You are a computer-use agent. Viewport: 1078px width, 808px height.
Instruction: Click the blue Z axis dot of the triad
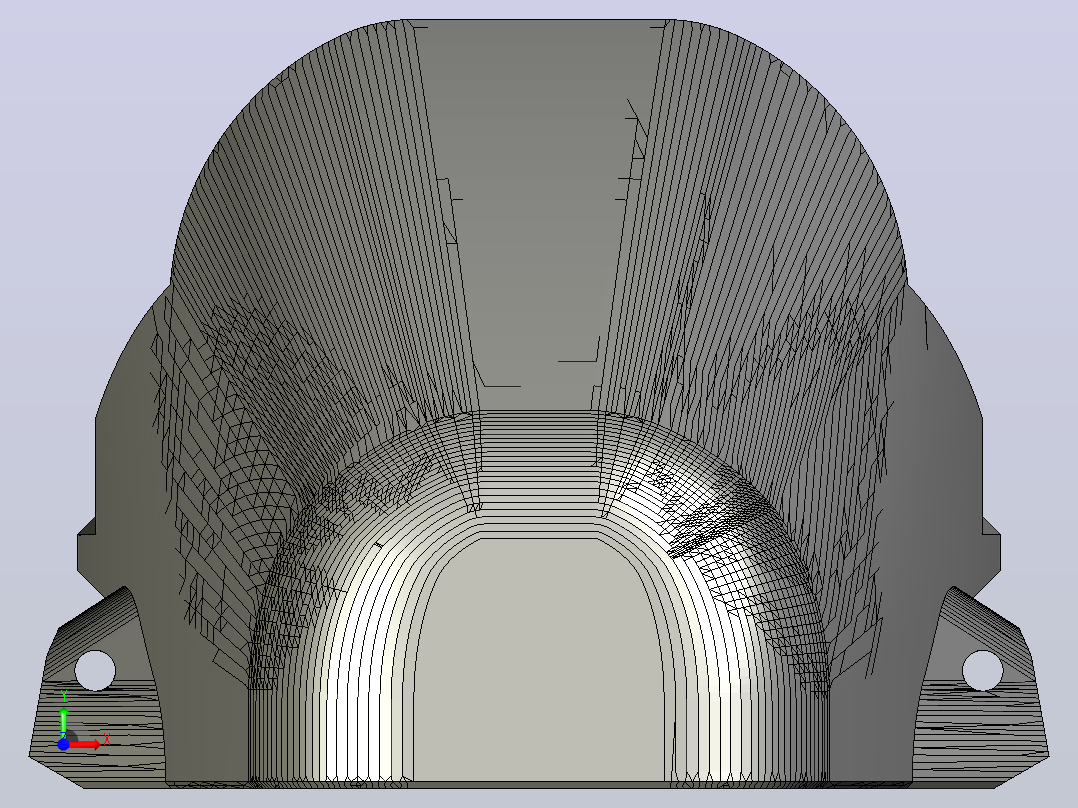tap(63, 745)
